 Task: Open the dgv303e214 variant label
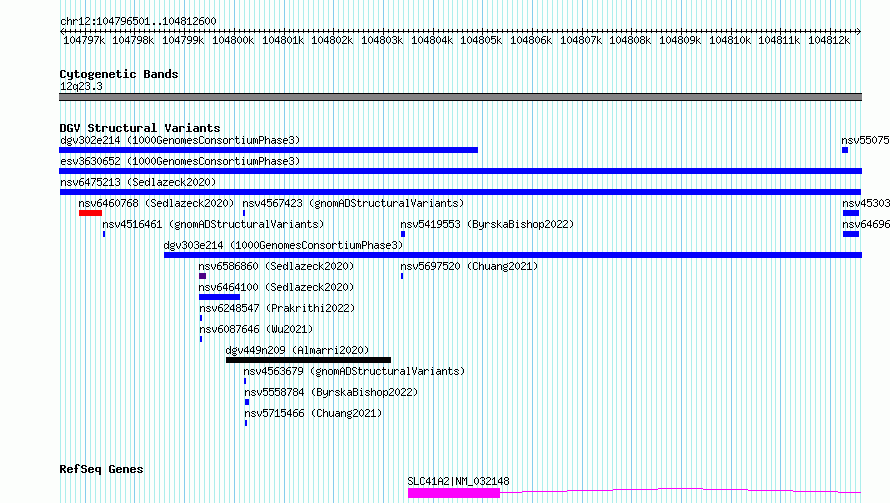[283, 245]
